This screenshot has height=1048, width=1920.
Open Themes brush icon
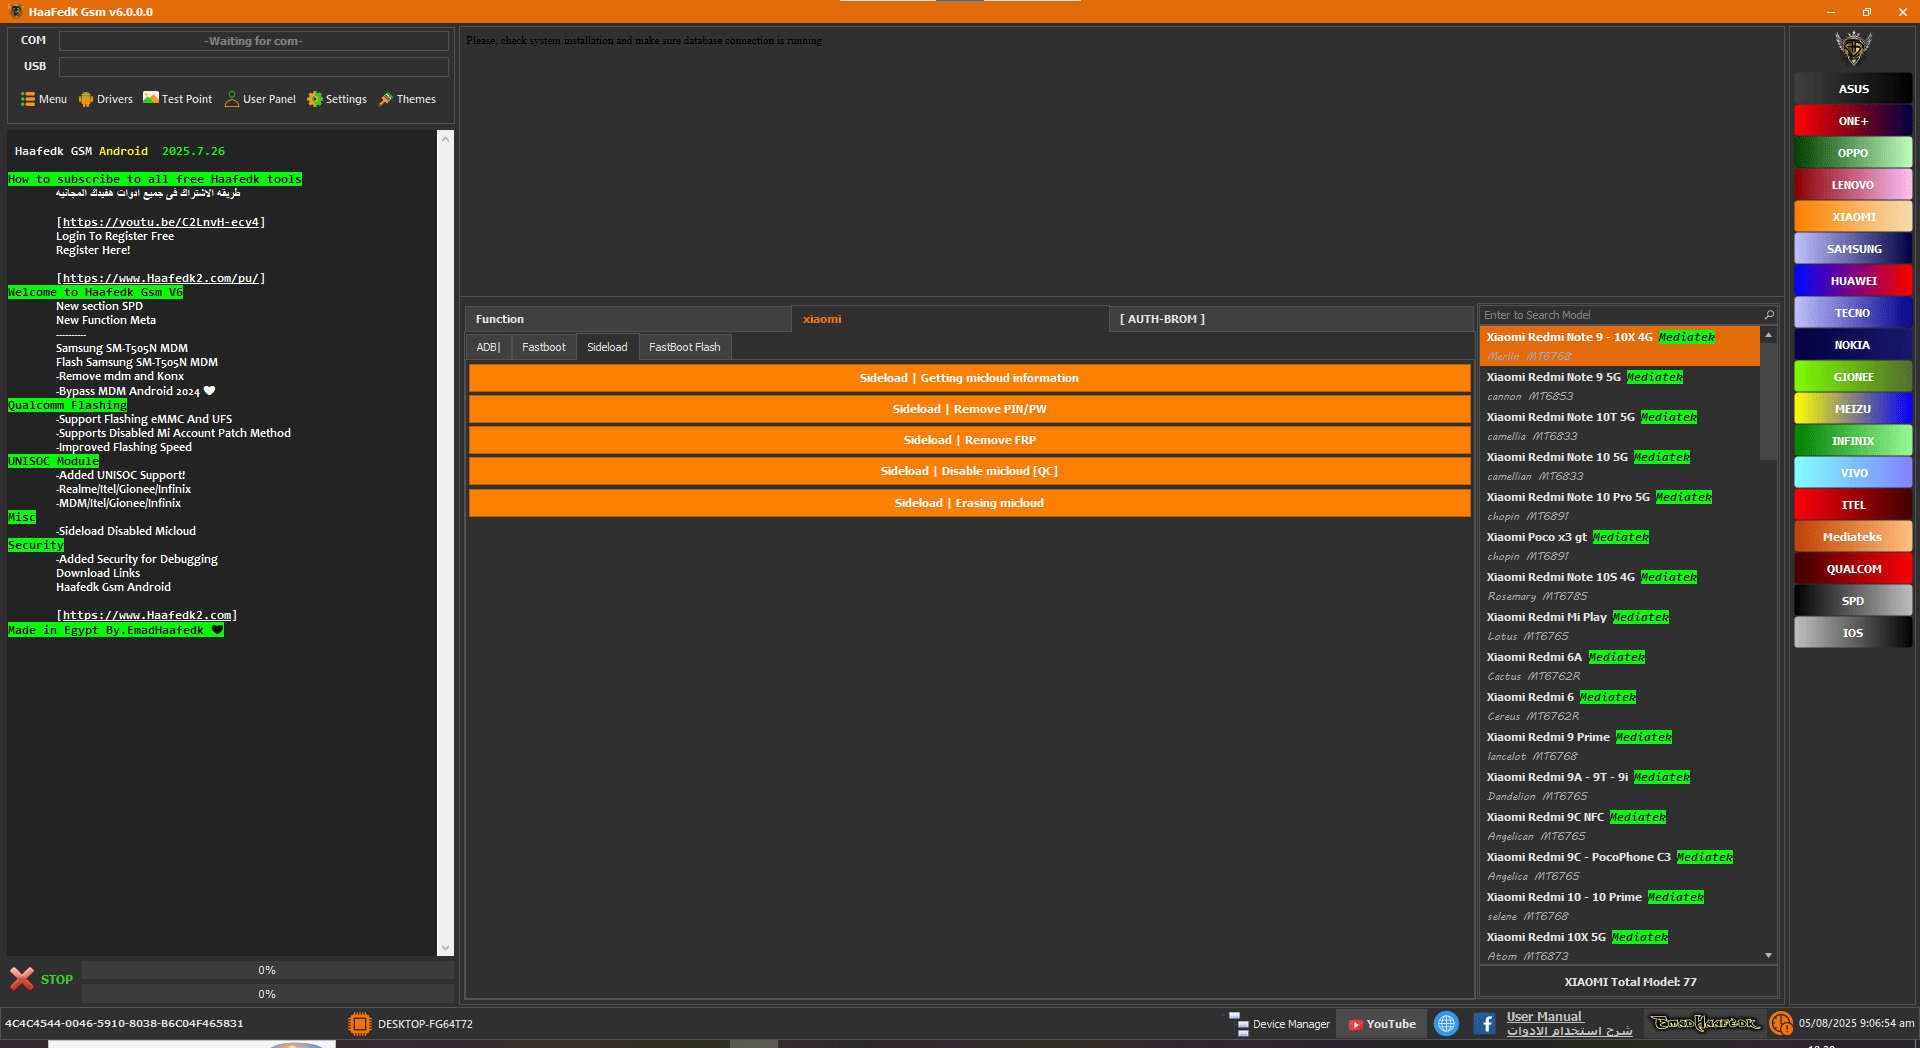click(386, 99)
